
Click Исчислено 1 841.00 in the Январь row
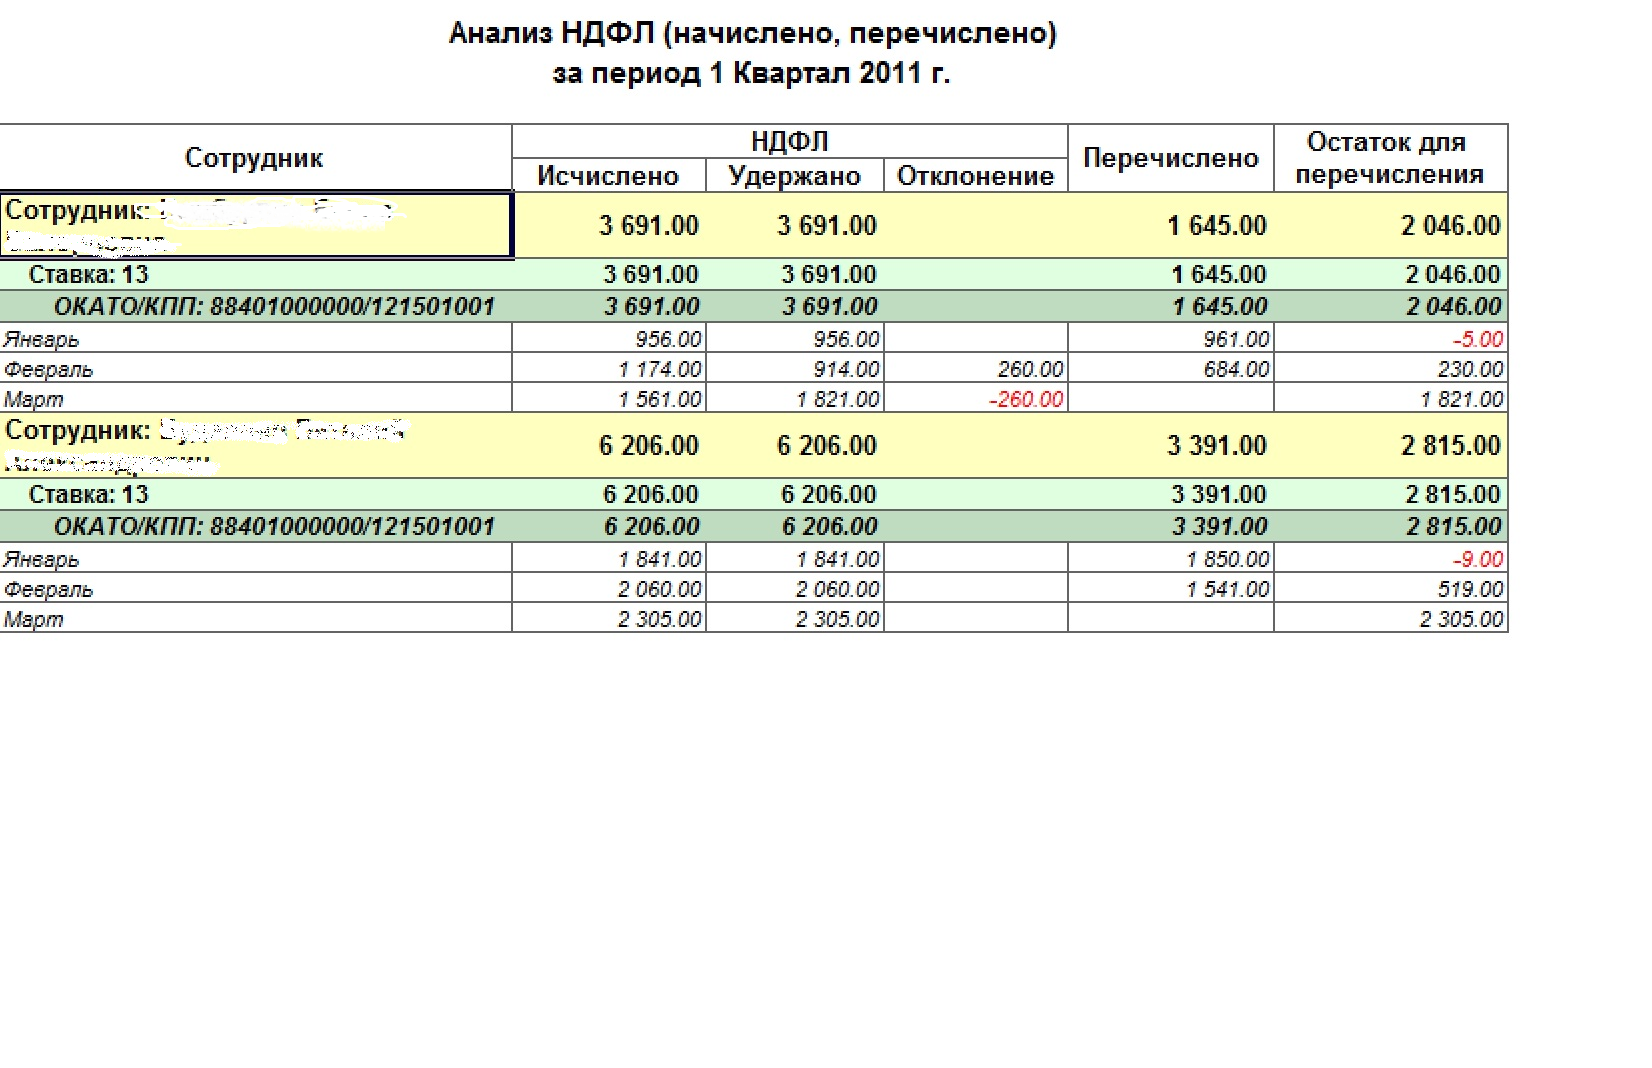pos(659,558)
